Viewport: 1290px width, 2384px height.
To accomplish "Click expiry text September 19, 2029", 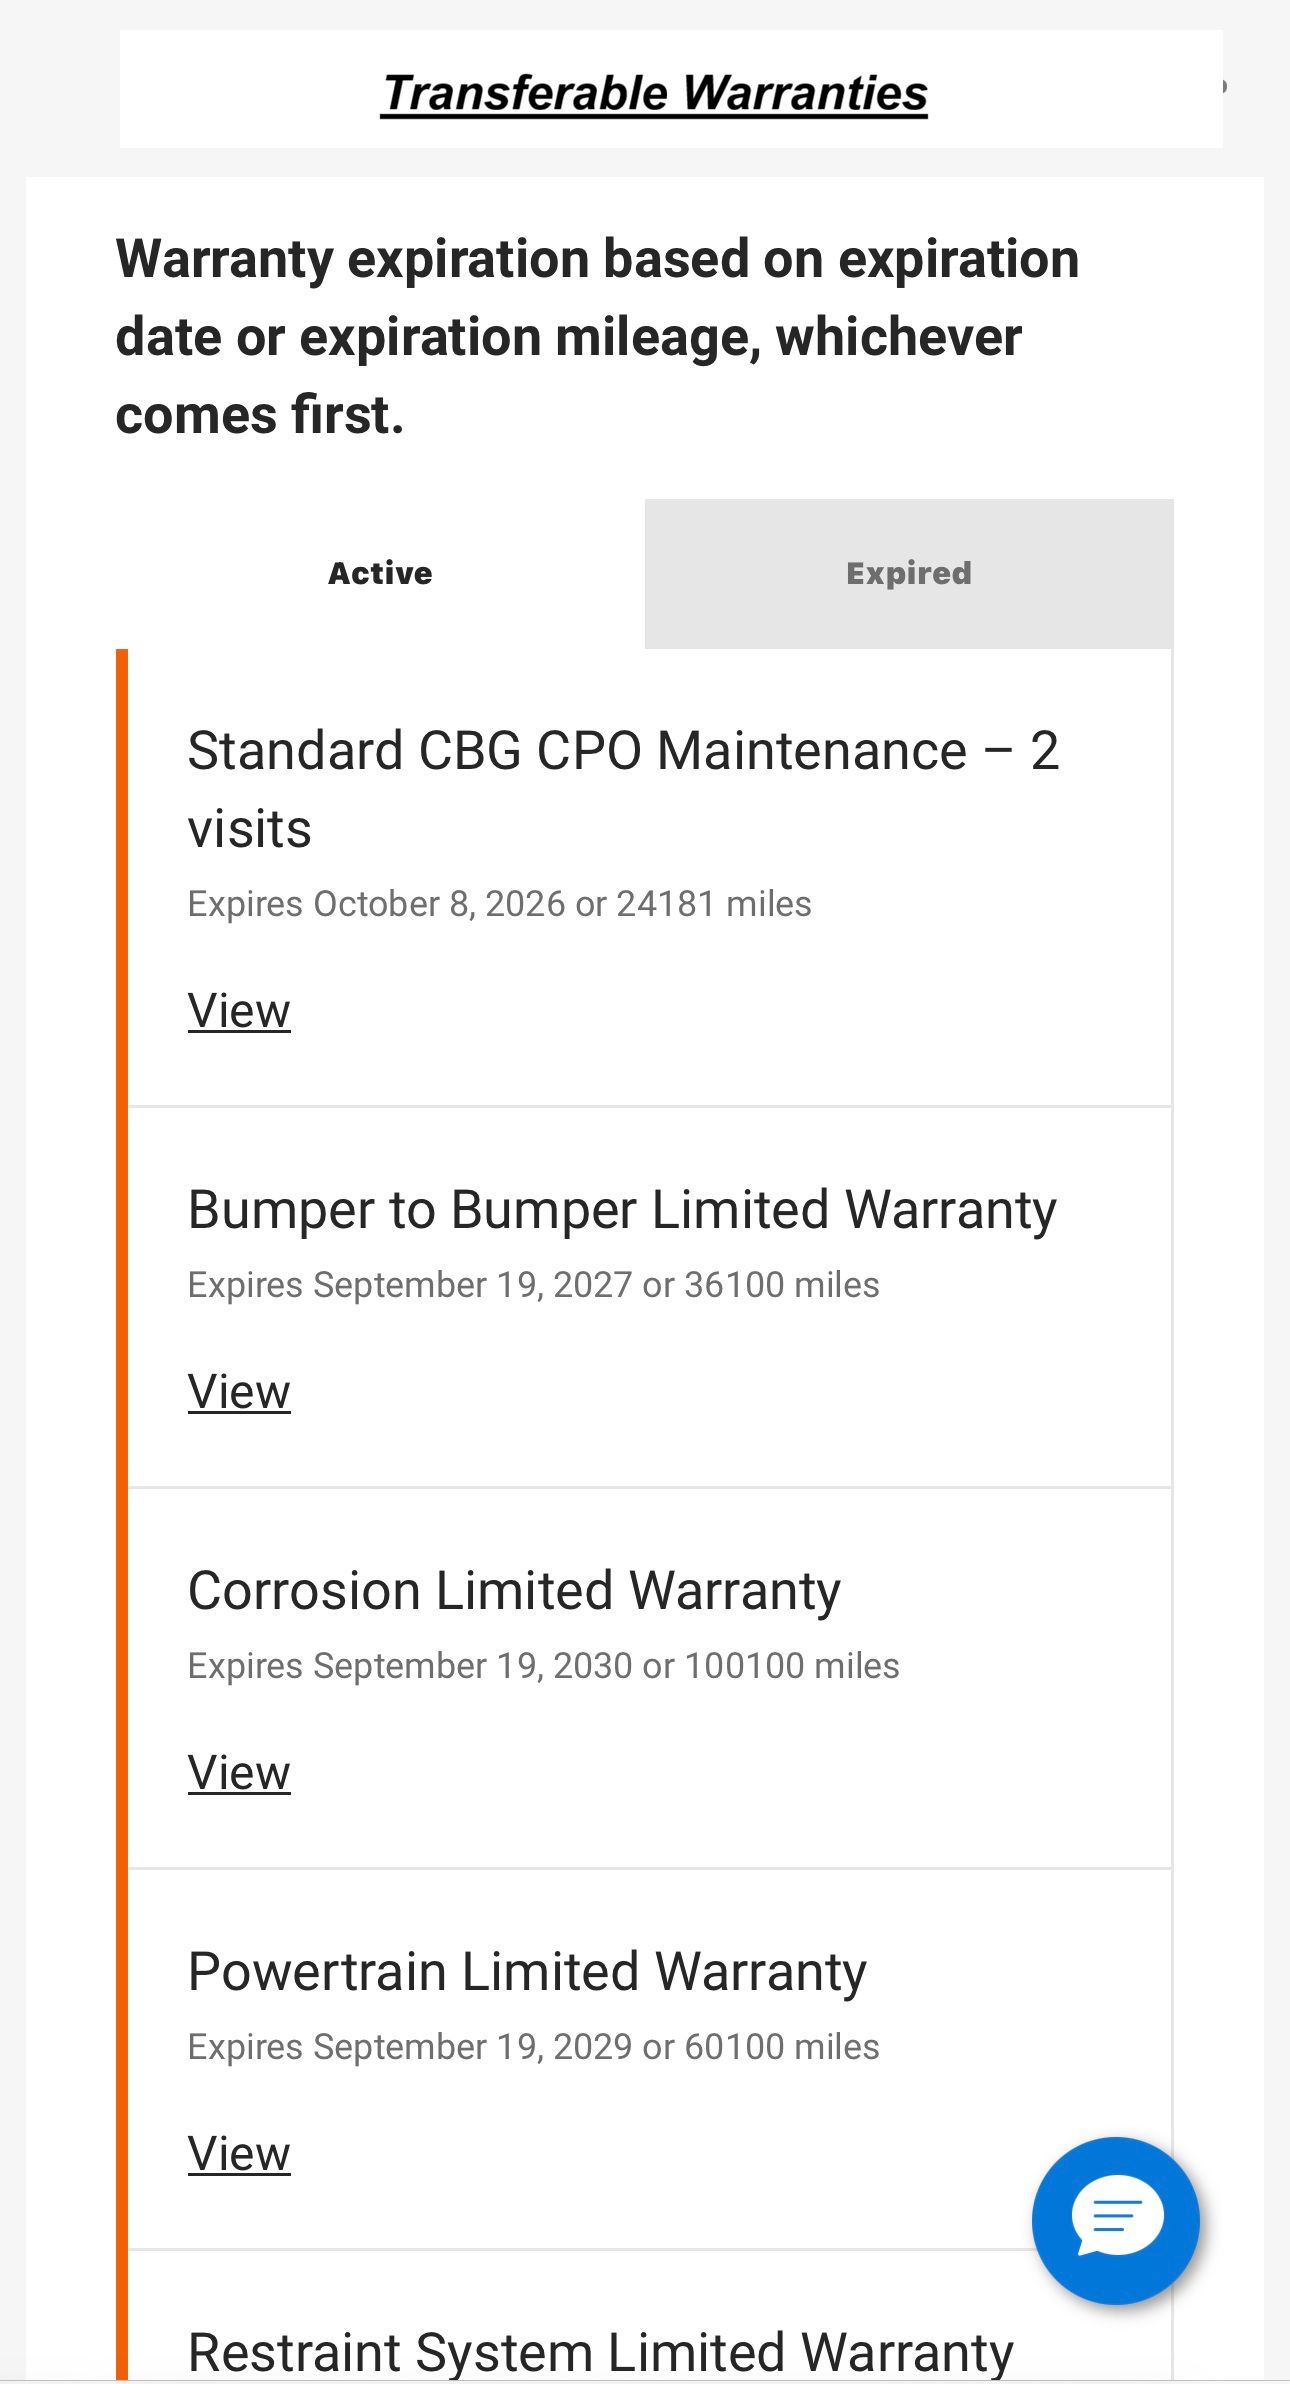I will [x=473, y=2047].
